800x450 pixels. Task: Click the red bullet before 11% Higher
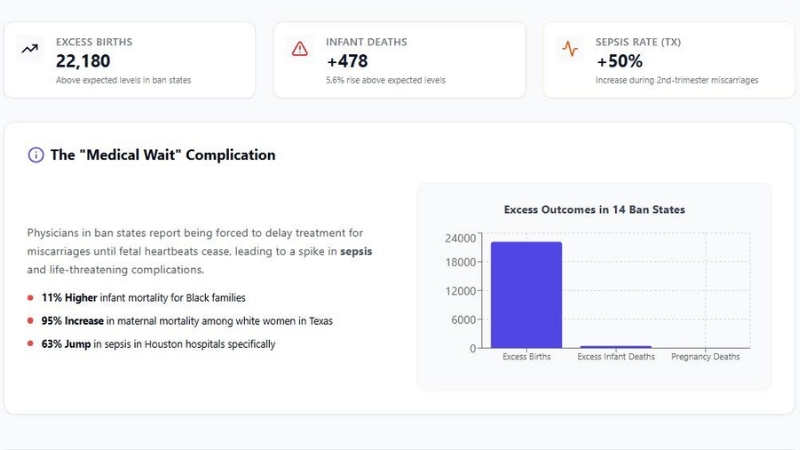31,298
